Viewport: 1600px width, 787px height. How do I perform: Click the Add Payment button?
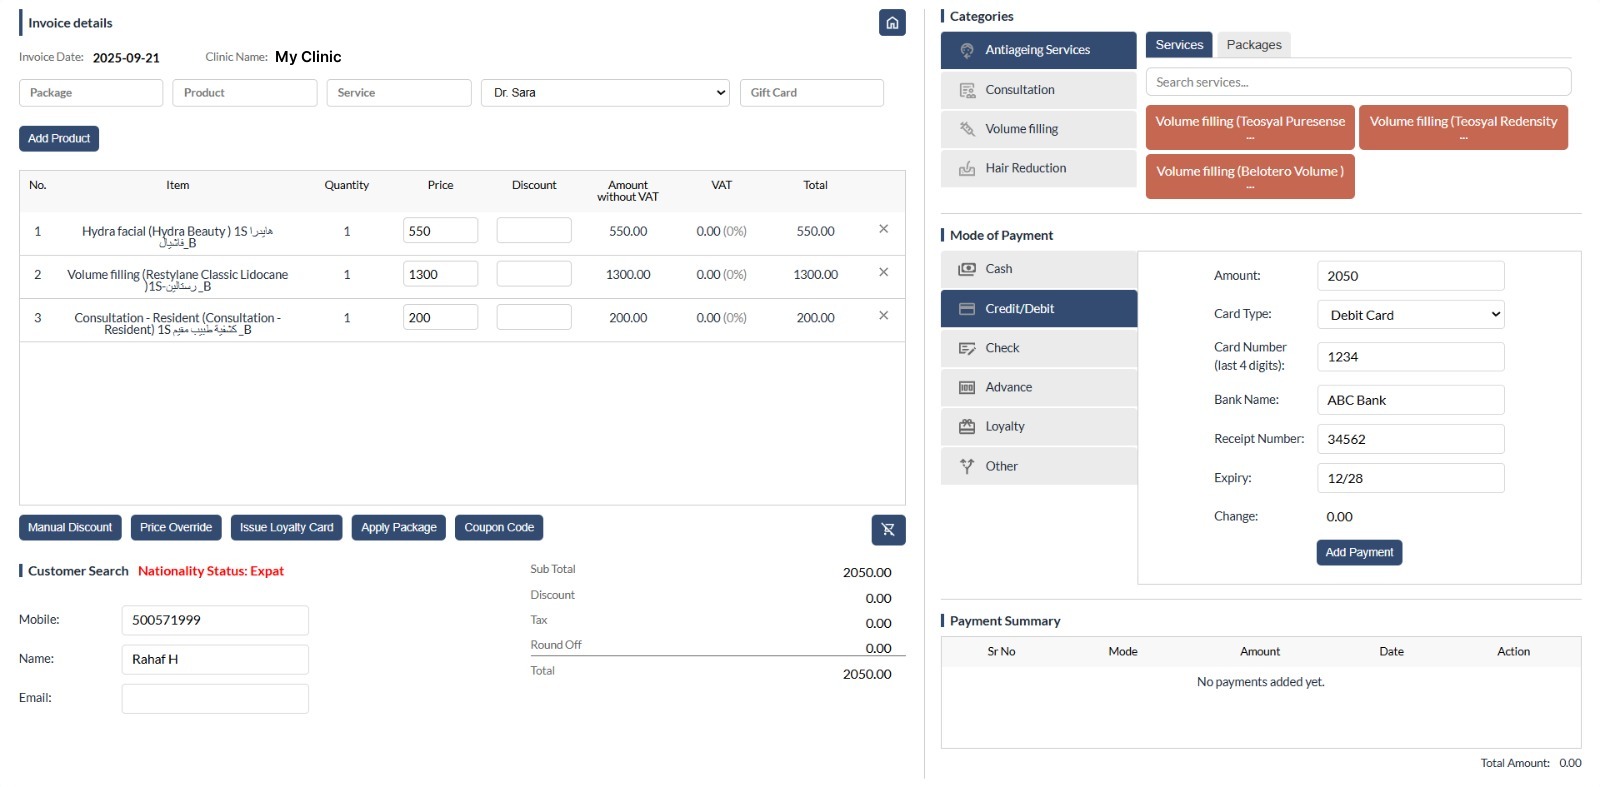click(1359, 552)
